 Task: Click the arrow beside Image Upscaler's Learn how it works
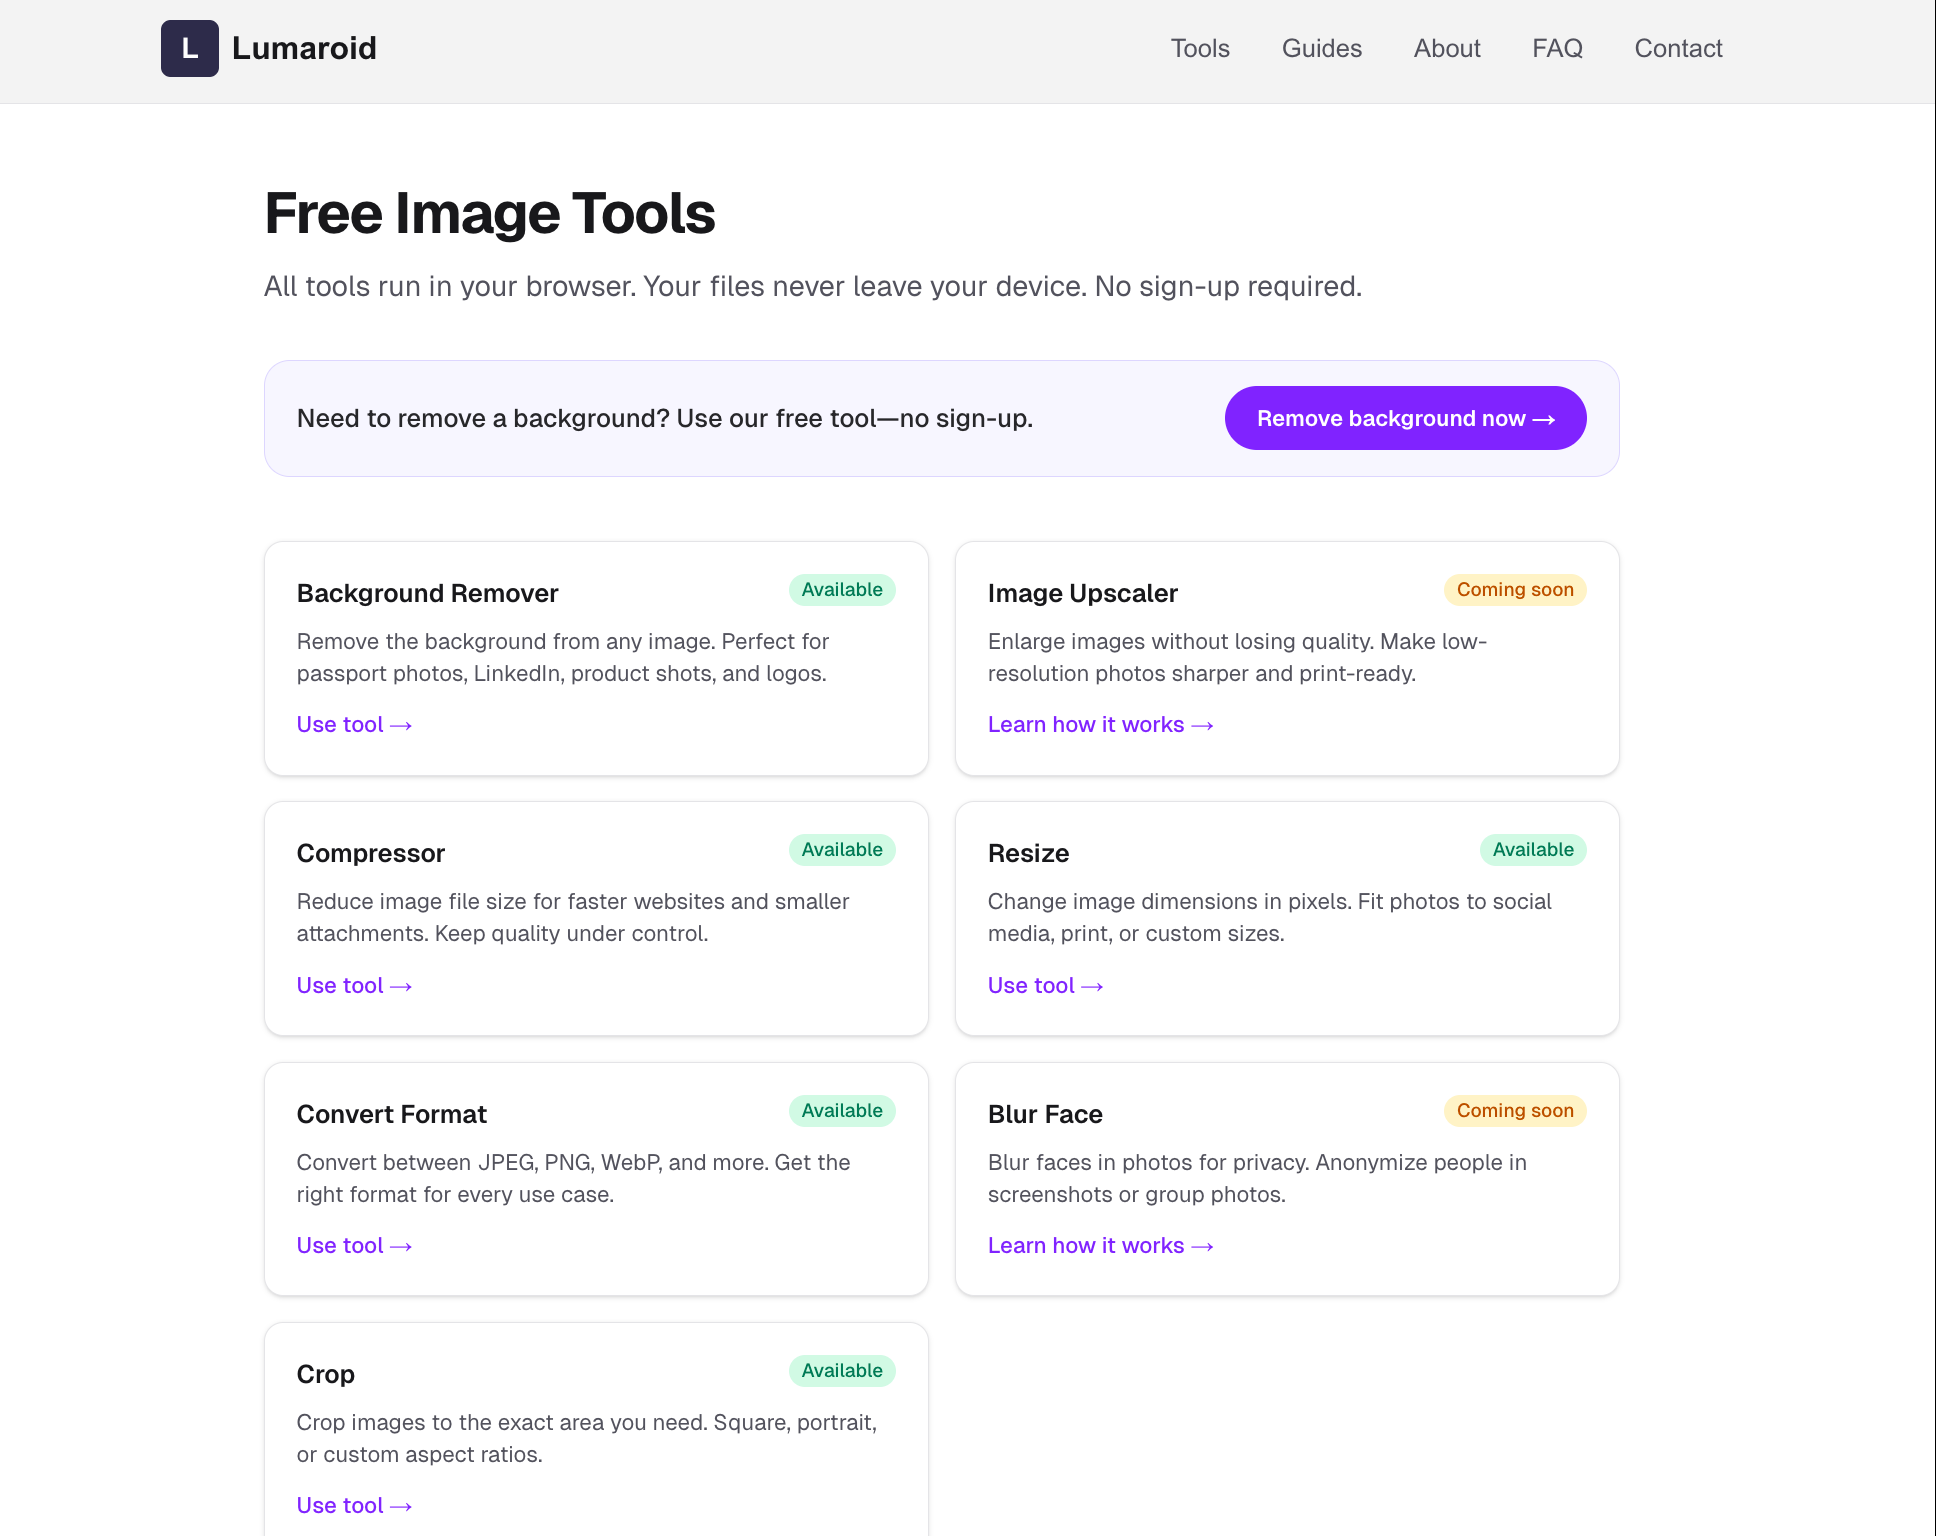1202,725
